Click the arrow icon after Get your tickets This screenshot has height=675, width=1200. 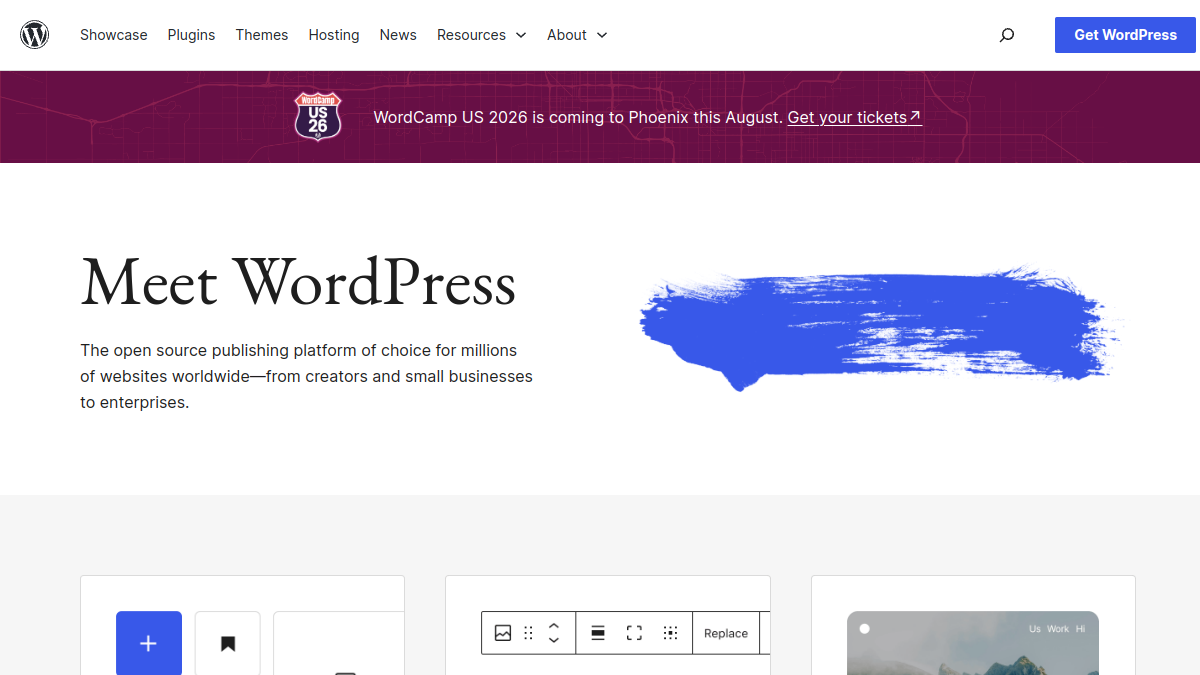coord(915,116)
